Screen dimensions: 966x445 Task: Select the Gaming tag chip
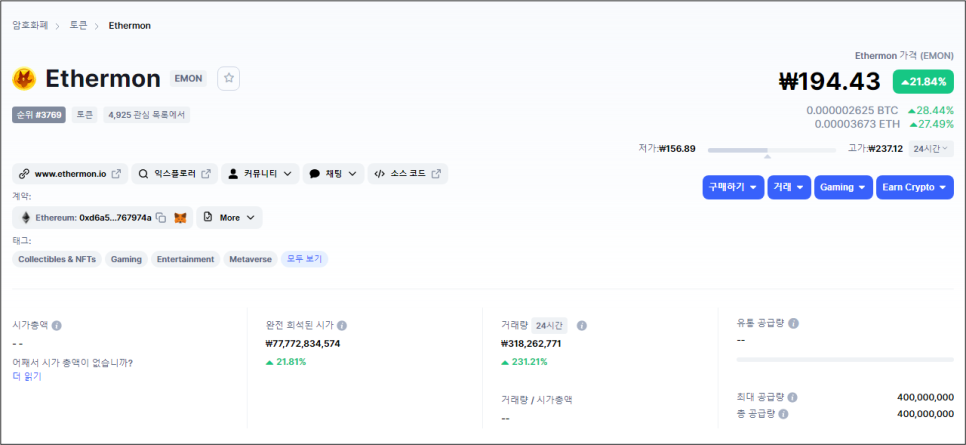tap(126, 259)
